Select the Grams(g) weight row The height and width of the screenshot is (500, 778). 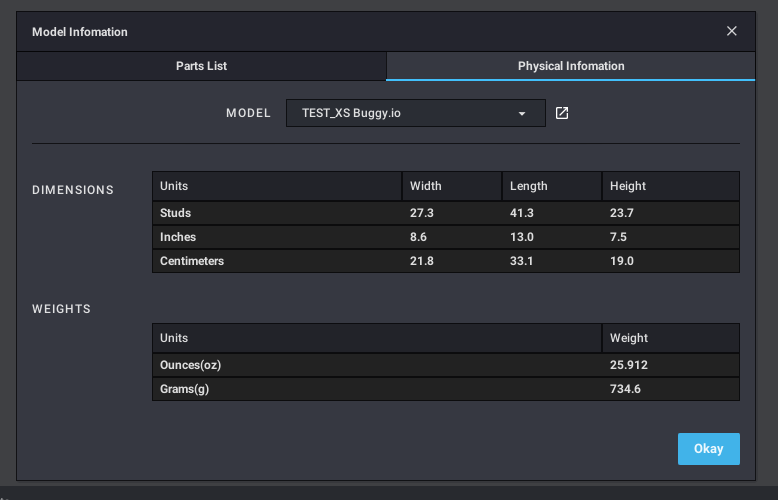point(446,389)
